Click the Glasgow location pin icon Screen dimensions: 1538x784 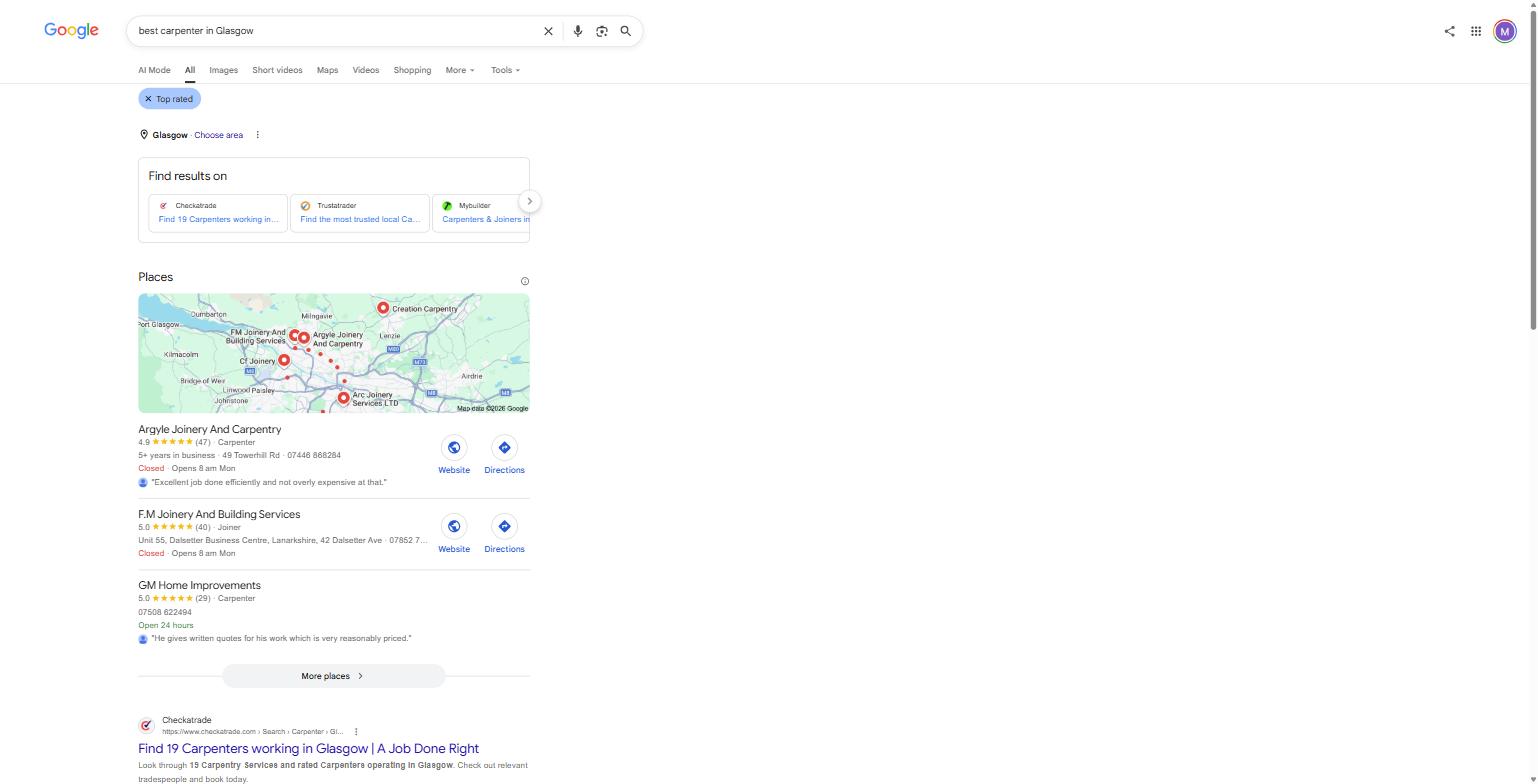tap(143, 135)
